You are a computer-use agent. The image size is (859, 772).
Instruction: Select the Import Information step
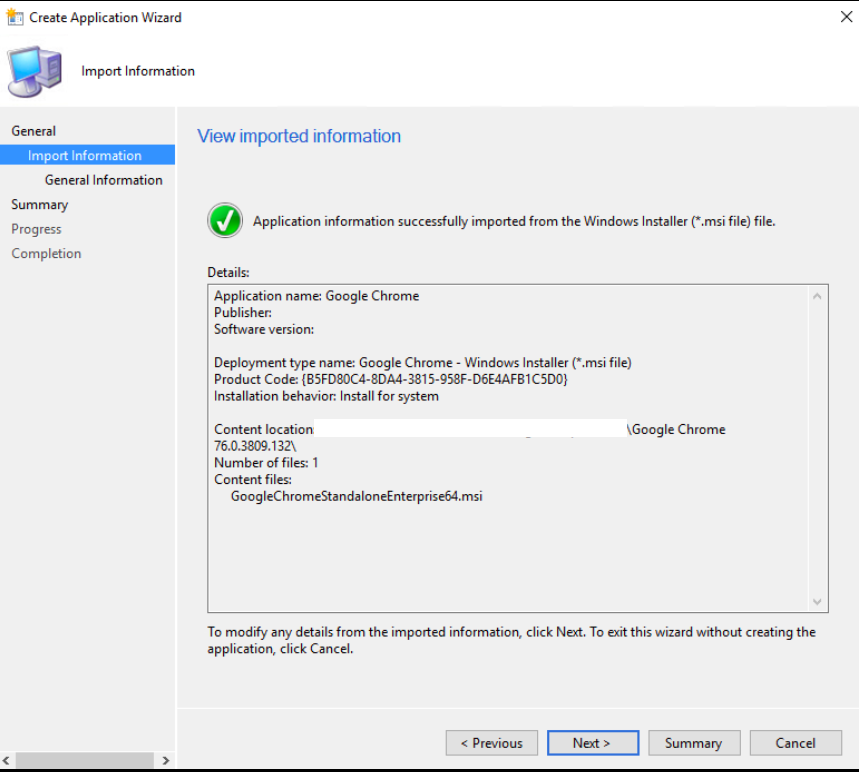88,155
